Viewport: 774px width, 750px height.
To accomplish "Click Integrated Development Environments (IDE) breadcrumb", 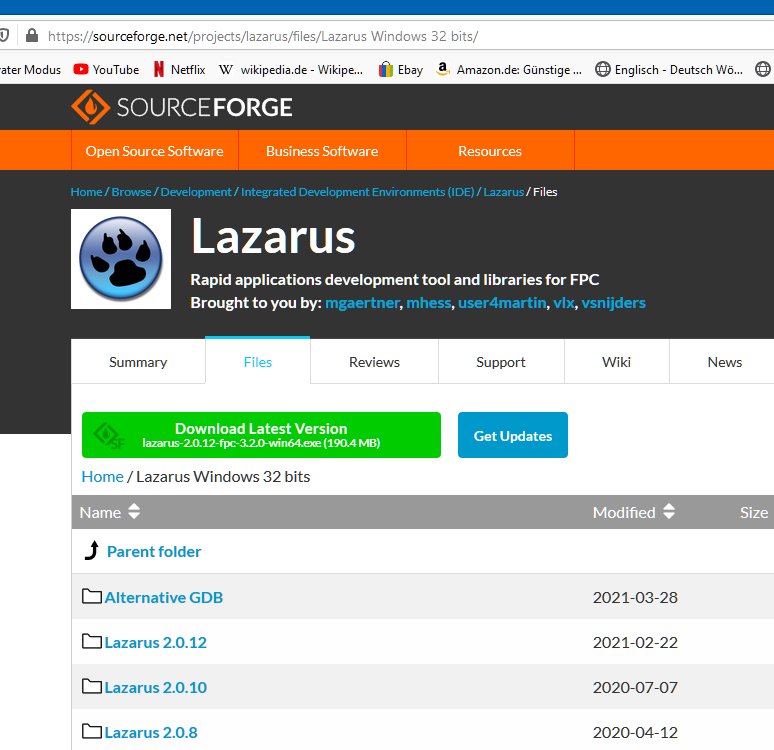I will click(x=357, y=192).
